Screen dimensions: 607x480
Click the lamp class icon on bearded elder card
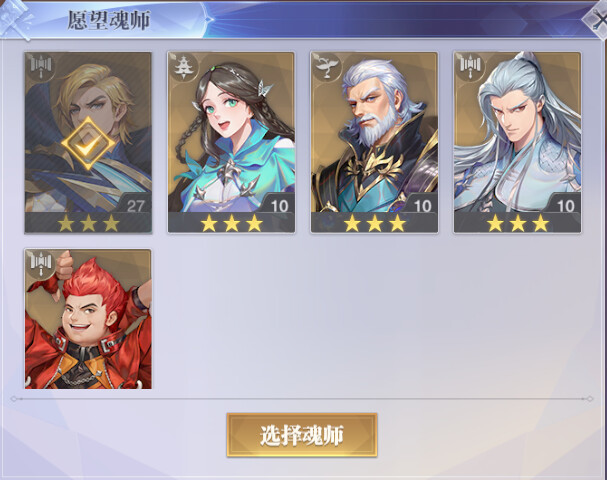(x=327, y=67)
